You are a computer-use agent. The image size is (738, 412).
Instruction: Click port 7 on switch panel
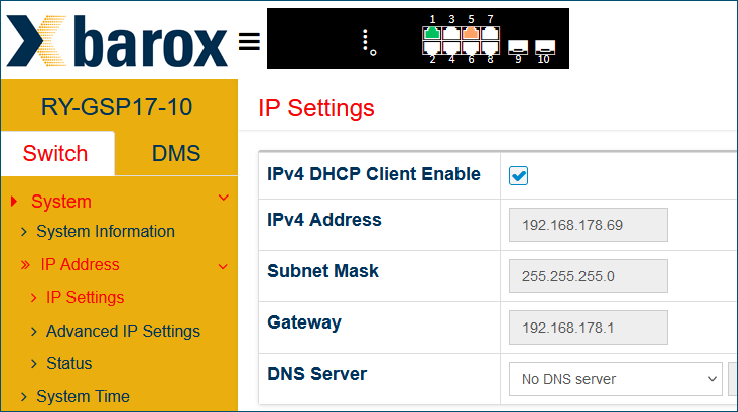coord(490,33)
